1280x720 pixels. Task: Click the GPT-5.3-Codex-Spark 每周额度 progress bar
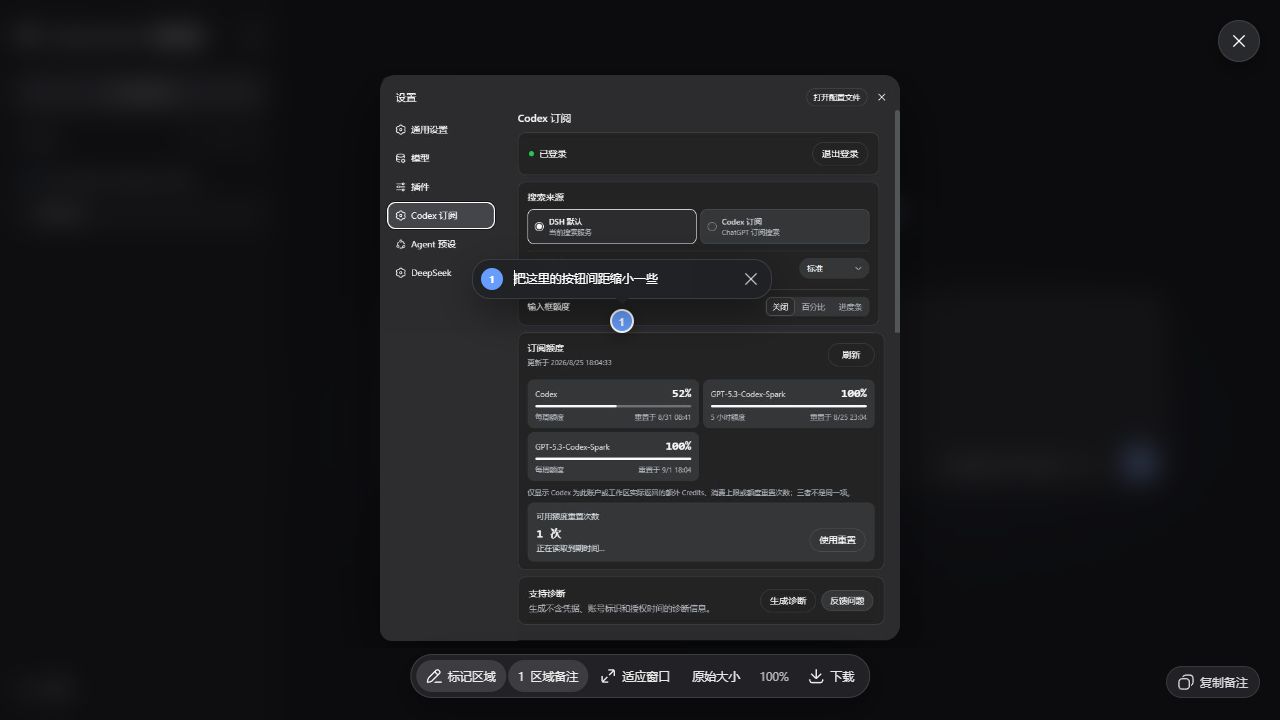coord(613,459)
